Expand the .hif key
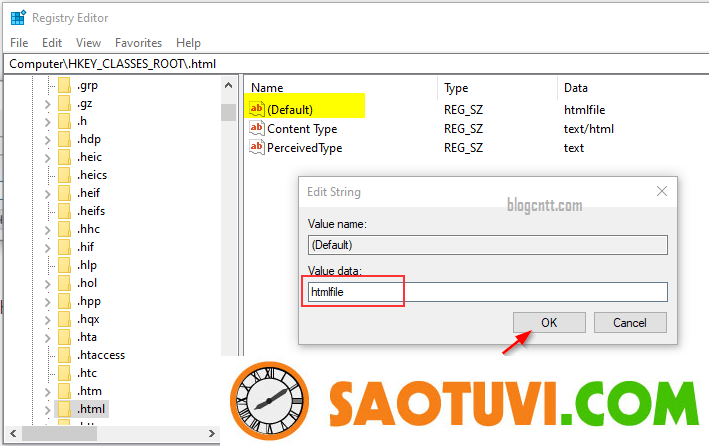 pos(47,248)
